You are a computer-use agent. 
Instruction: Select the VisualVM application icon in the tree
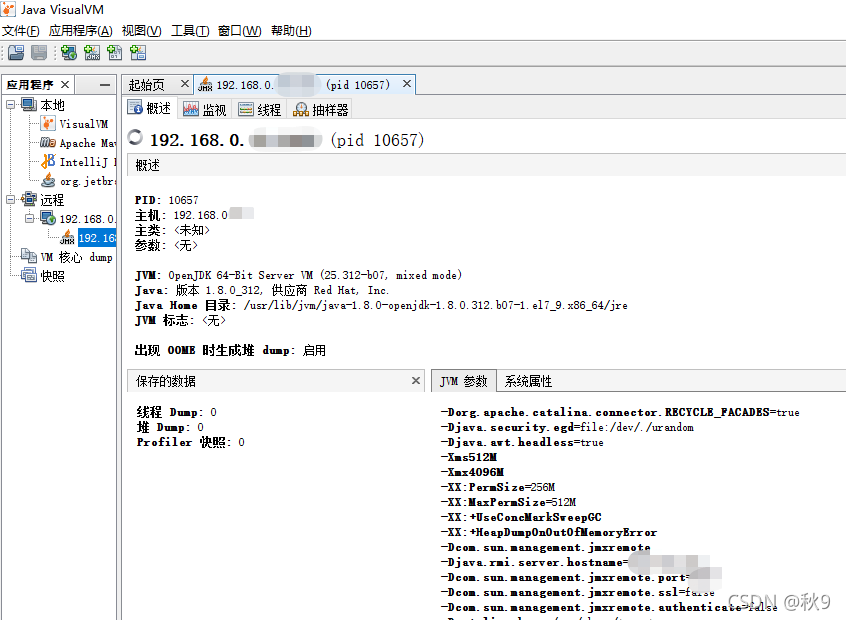(x=48, y=124)
